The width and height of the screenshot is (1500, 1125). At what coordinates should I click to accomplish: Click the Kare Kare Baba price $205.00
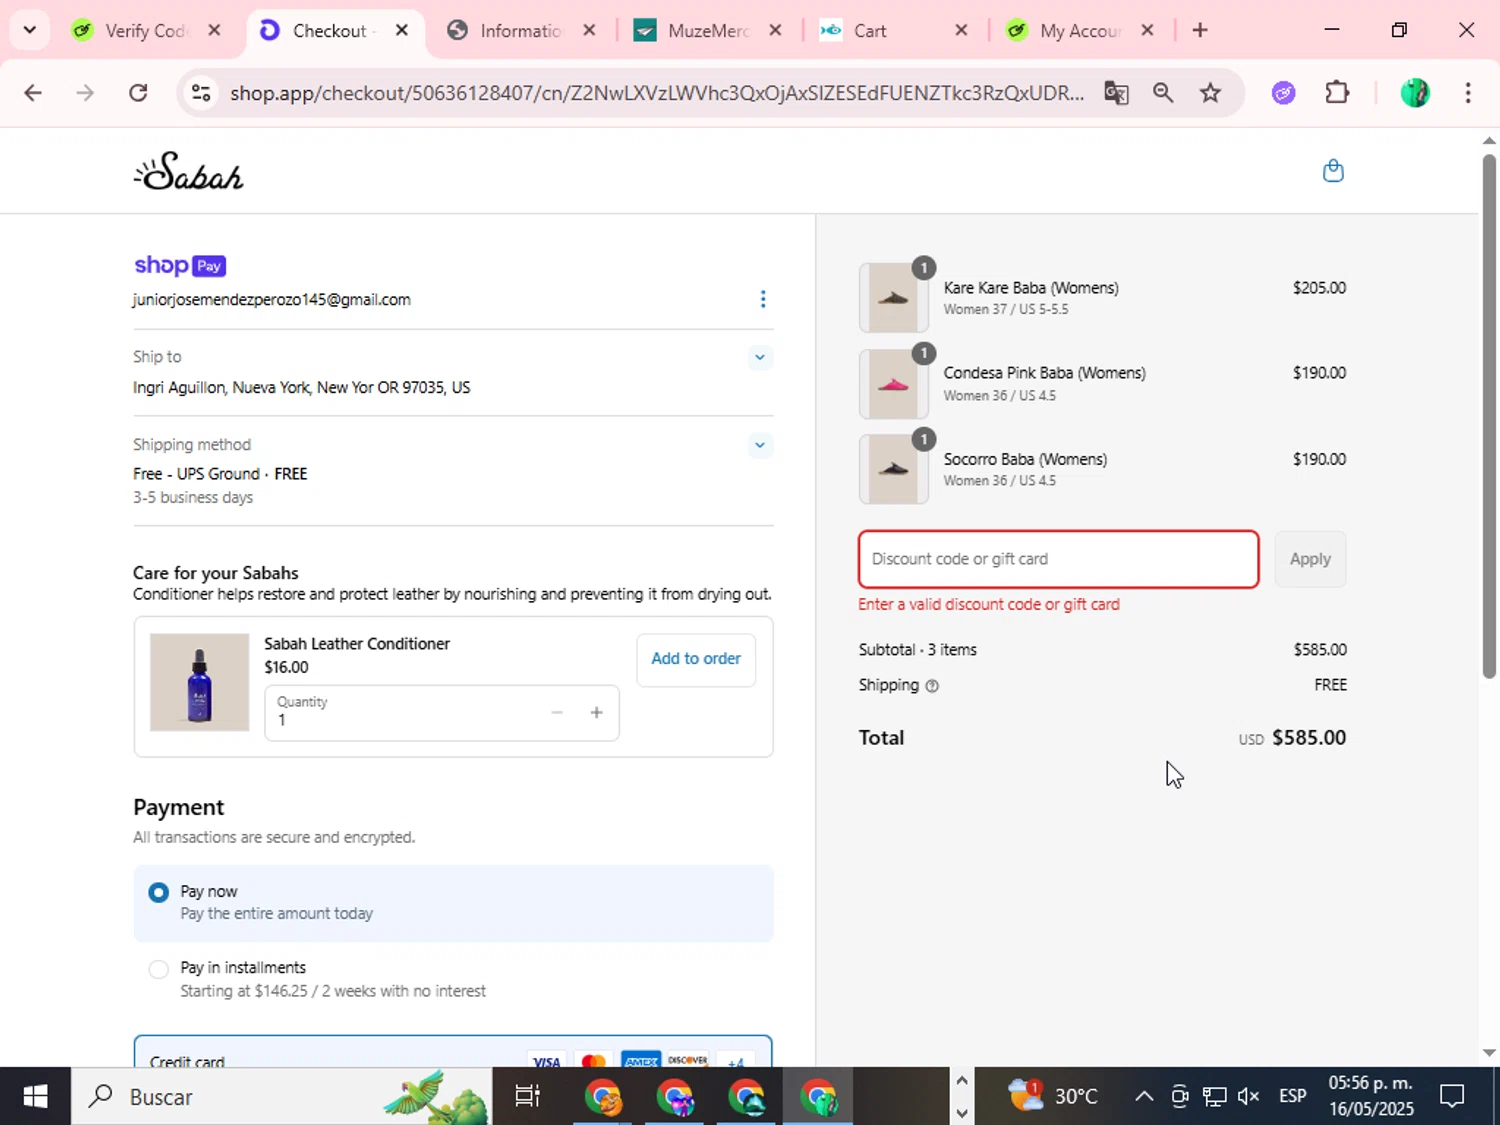click(1319, 288)
